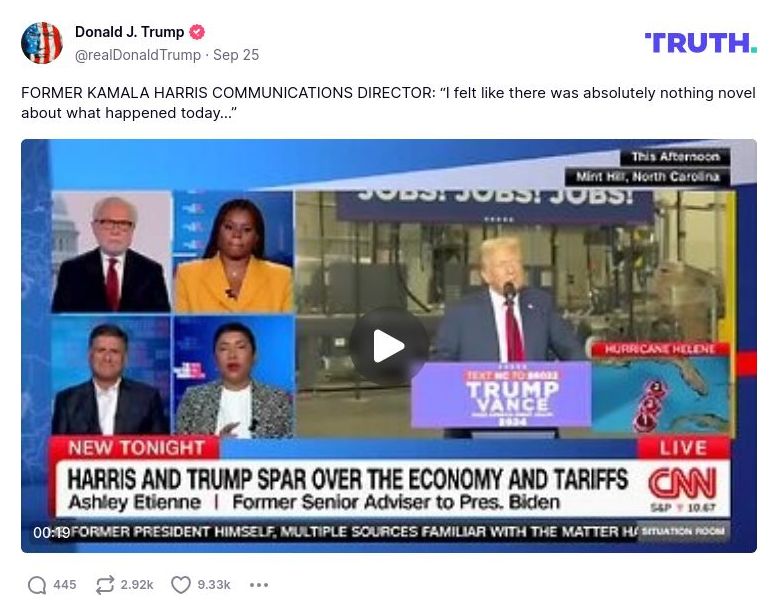Image resolution: width=778 pixels, height=615 pixels.
Task: Click the Hurricane Helene inset in the video
Action: coord(660,388)
